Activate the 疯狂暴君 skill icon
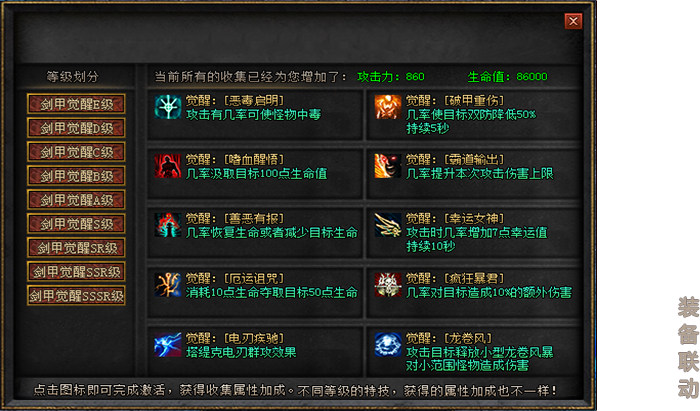The image size is (700, 411). tap(388, 285)
